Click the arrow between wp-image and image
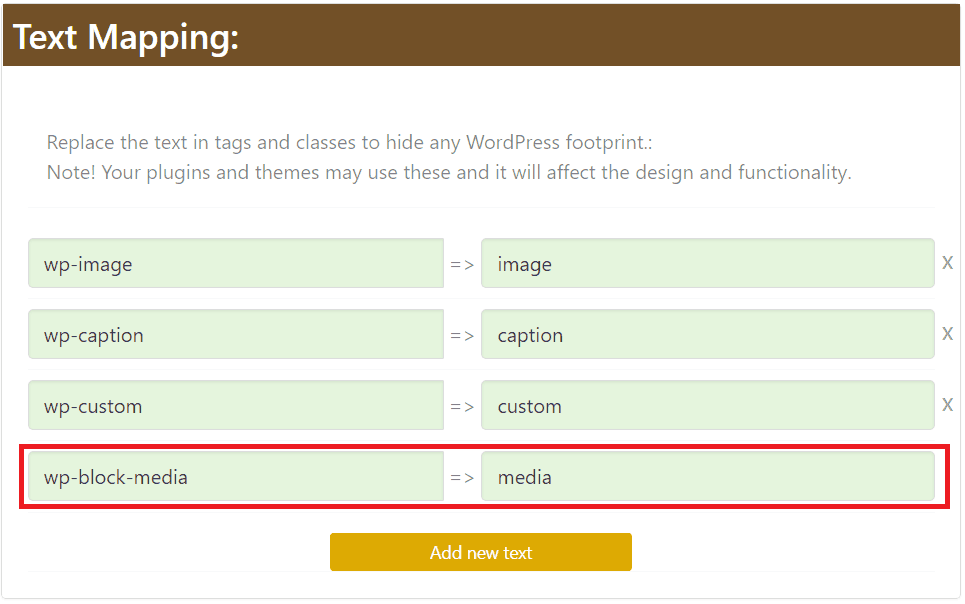 (463, 263)
